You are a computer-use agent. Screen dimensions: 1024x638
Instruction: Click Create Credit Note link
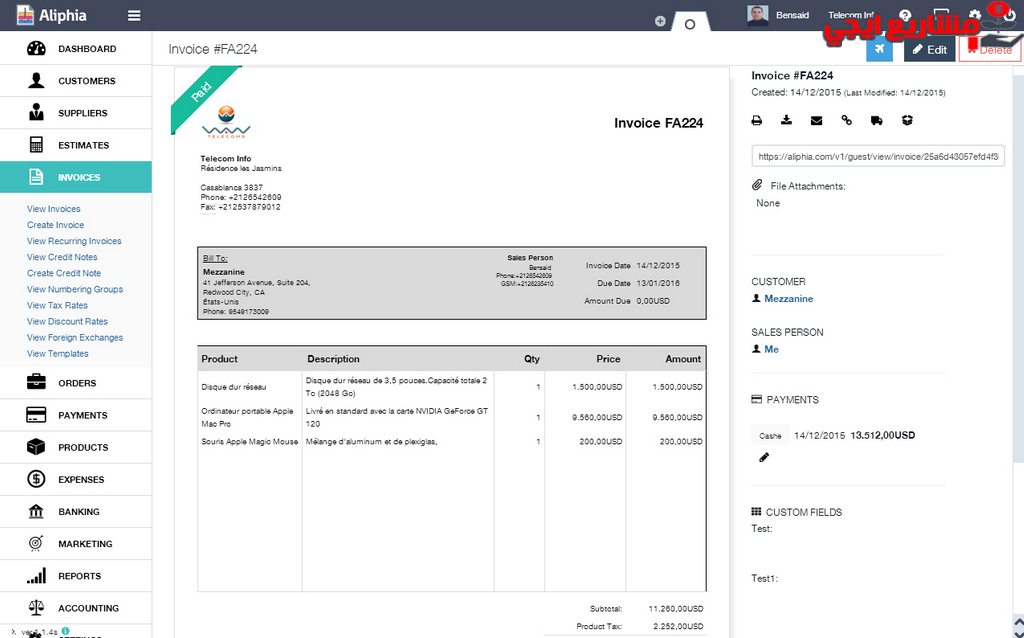tap(64, 273)
